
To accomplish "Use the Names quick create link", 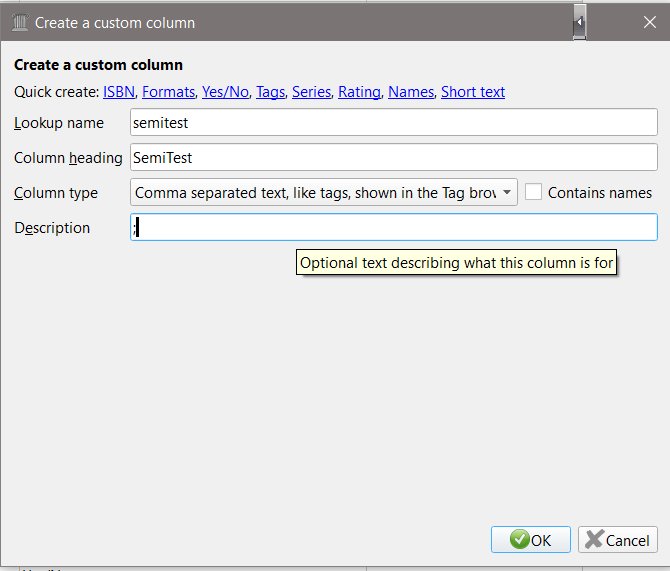I will tap(410, 92).
